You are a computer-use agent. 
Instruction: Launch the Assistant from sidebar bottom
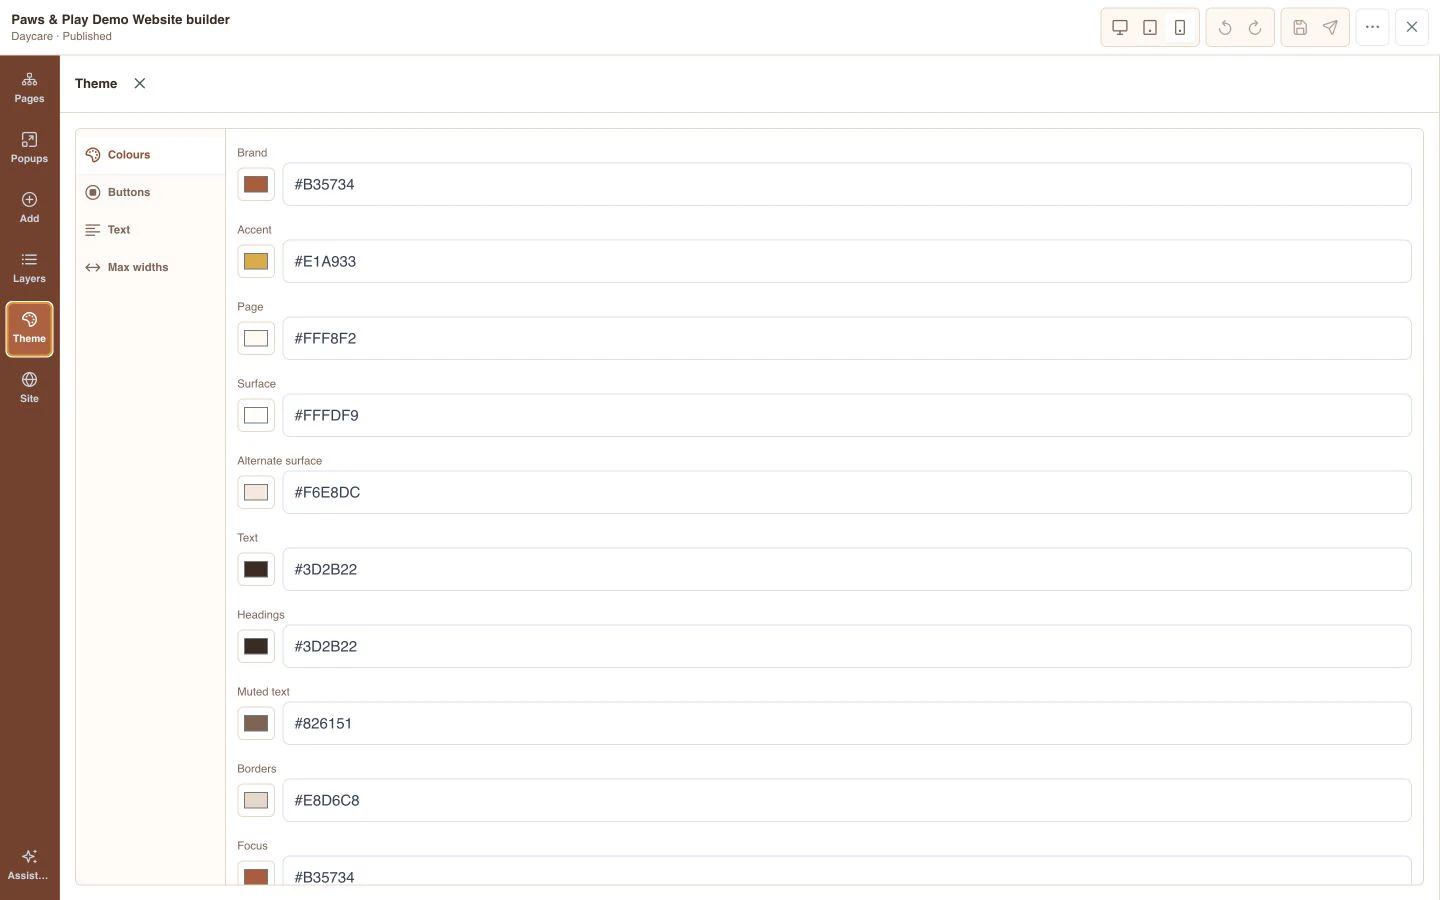tap(29, 865)
